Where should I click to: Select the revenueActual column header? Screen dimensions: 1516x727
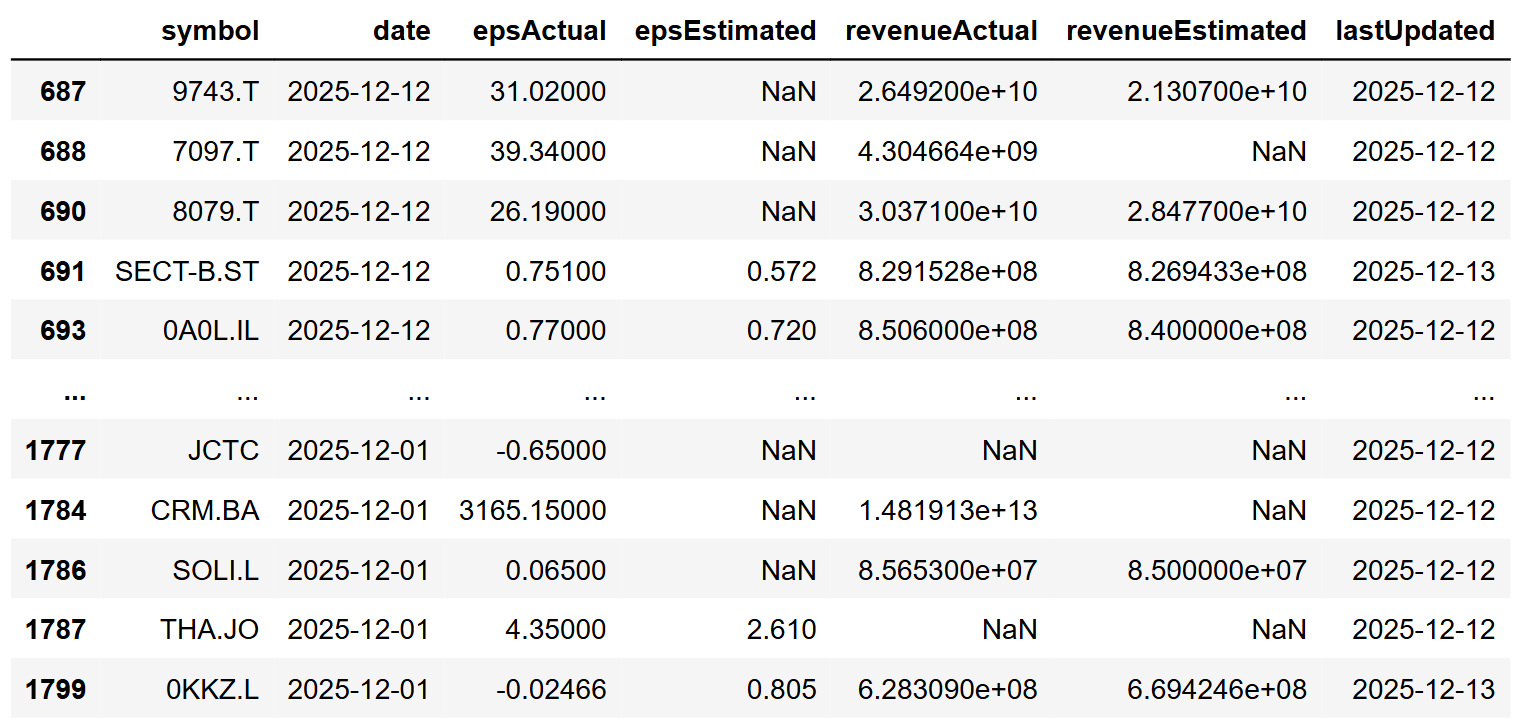[940, 31]
